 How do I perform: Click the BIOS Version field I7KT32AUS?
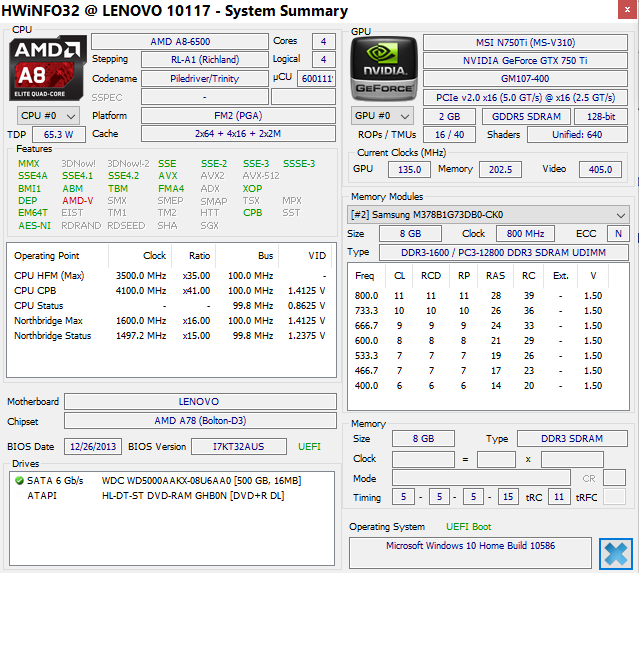[239, 447]
